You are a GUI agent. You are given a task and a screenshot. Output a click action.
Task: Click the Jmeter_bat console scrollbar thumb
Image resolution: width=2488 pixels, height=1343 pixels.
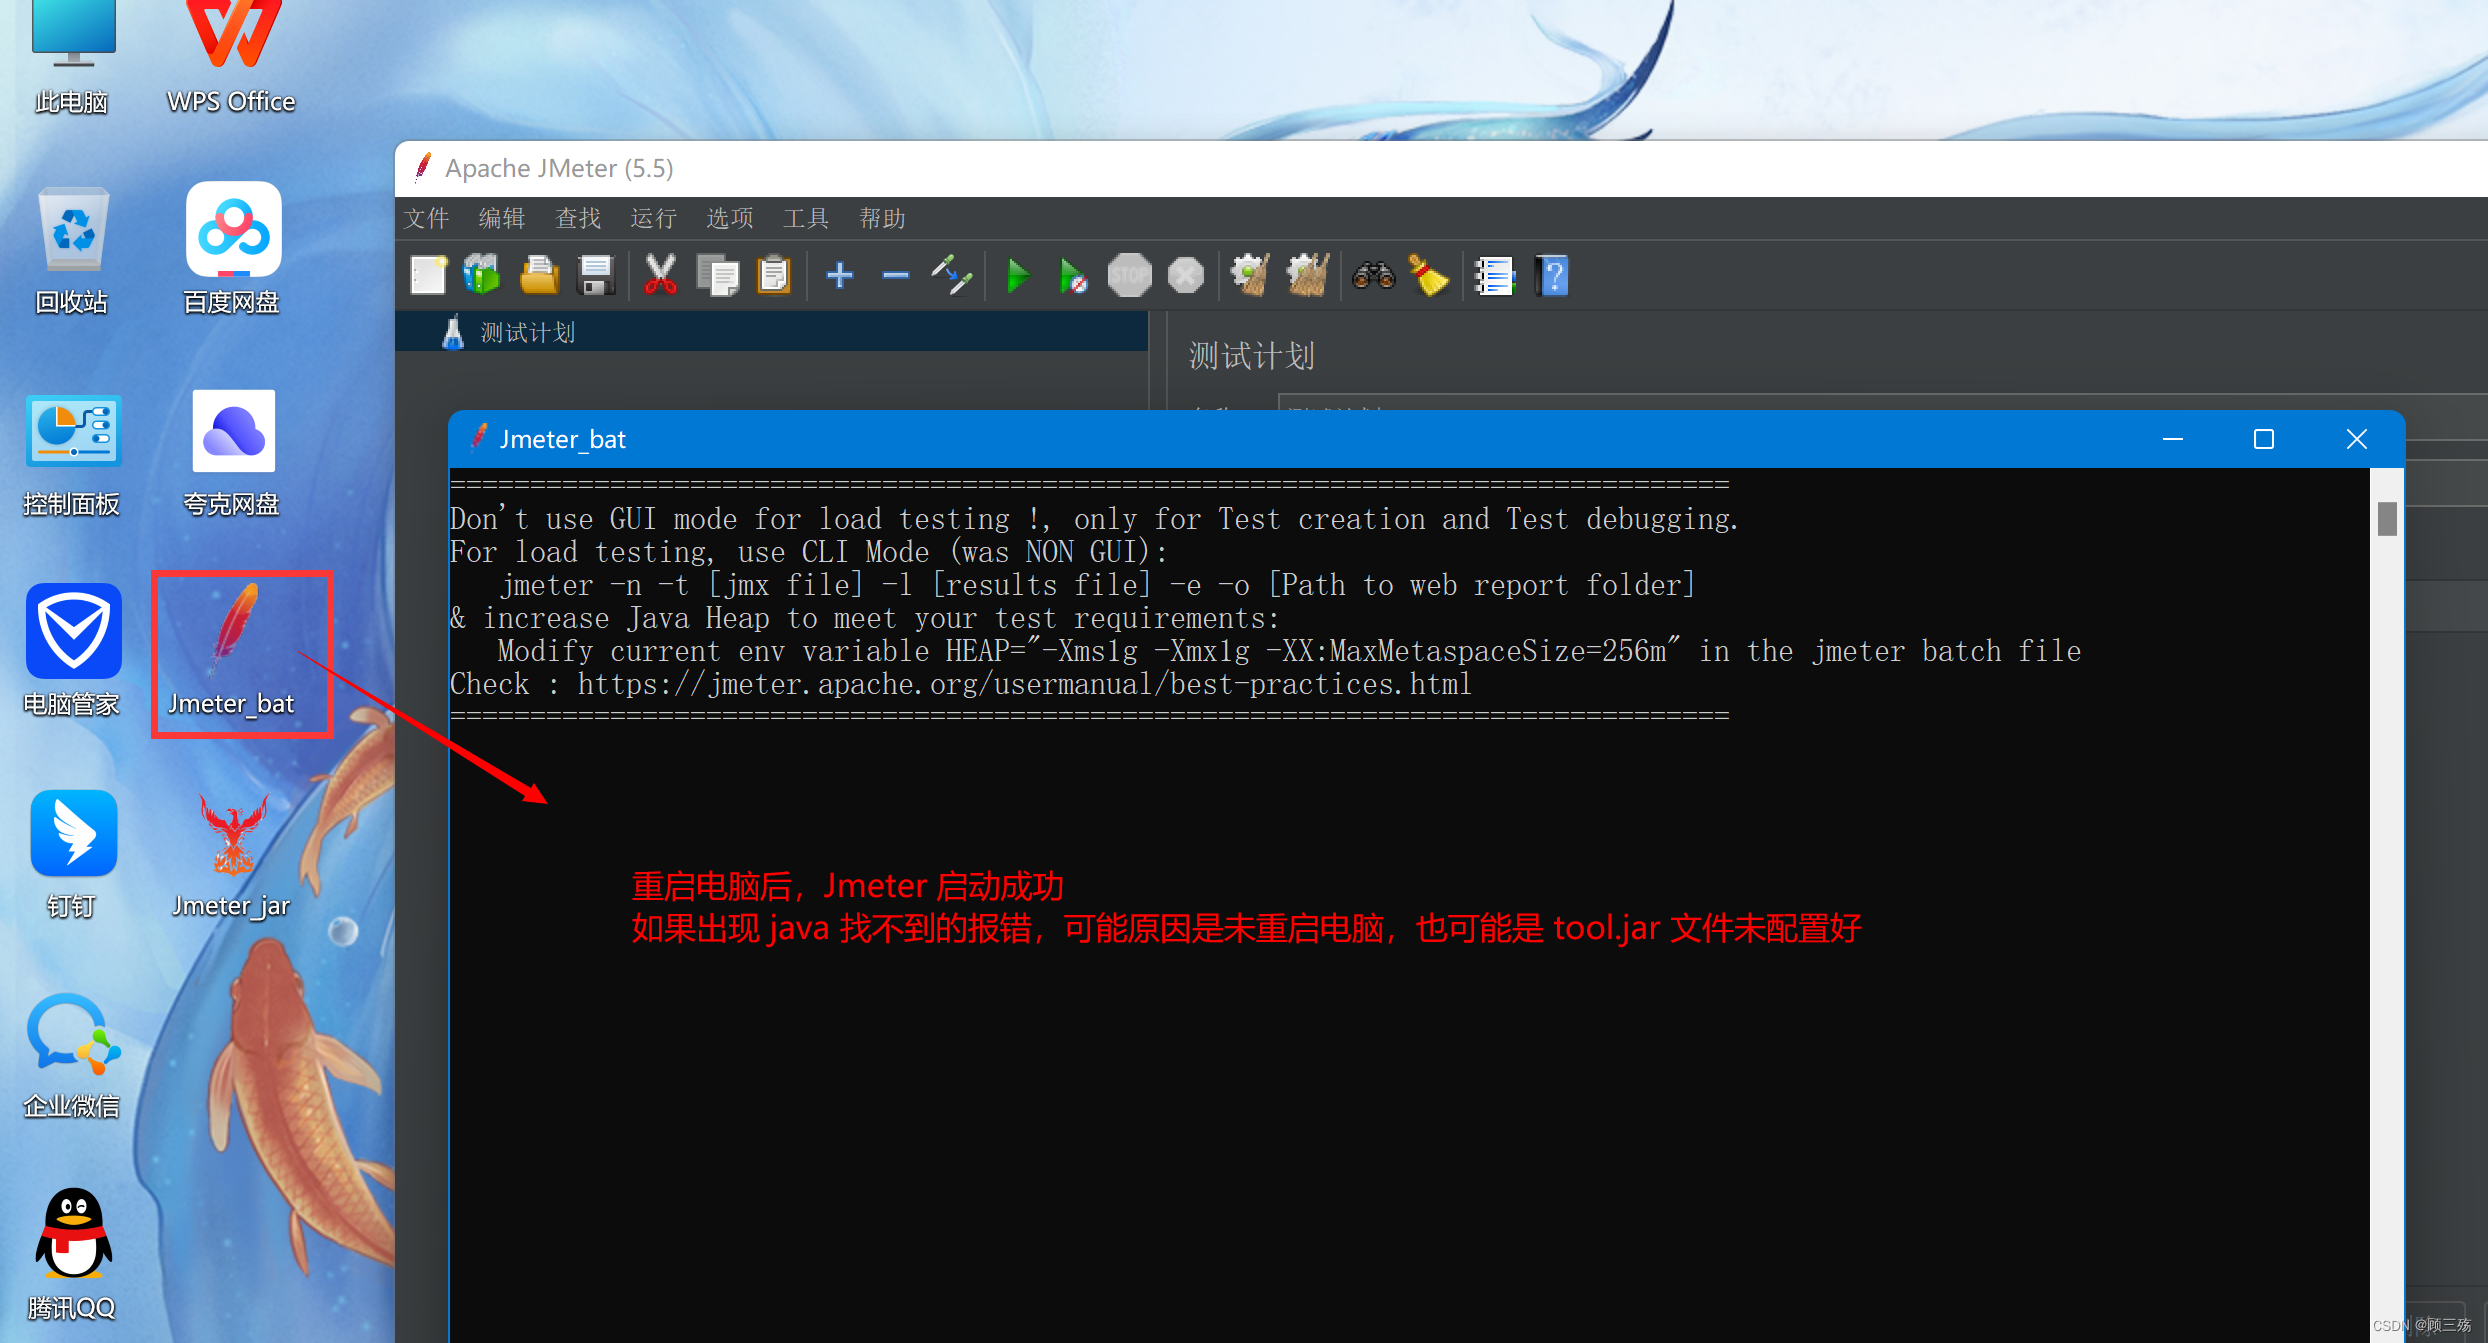[2387, 518]
